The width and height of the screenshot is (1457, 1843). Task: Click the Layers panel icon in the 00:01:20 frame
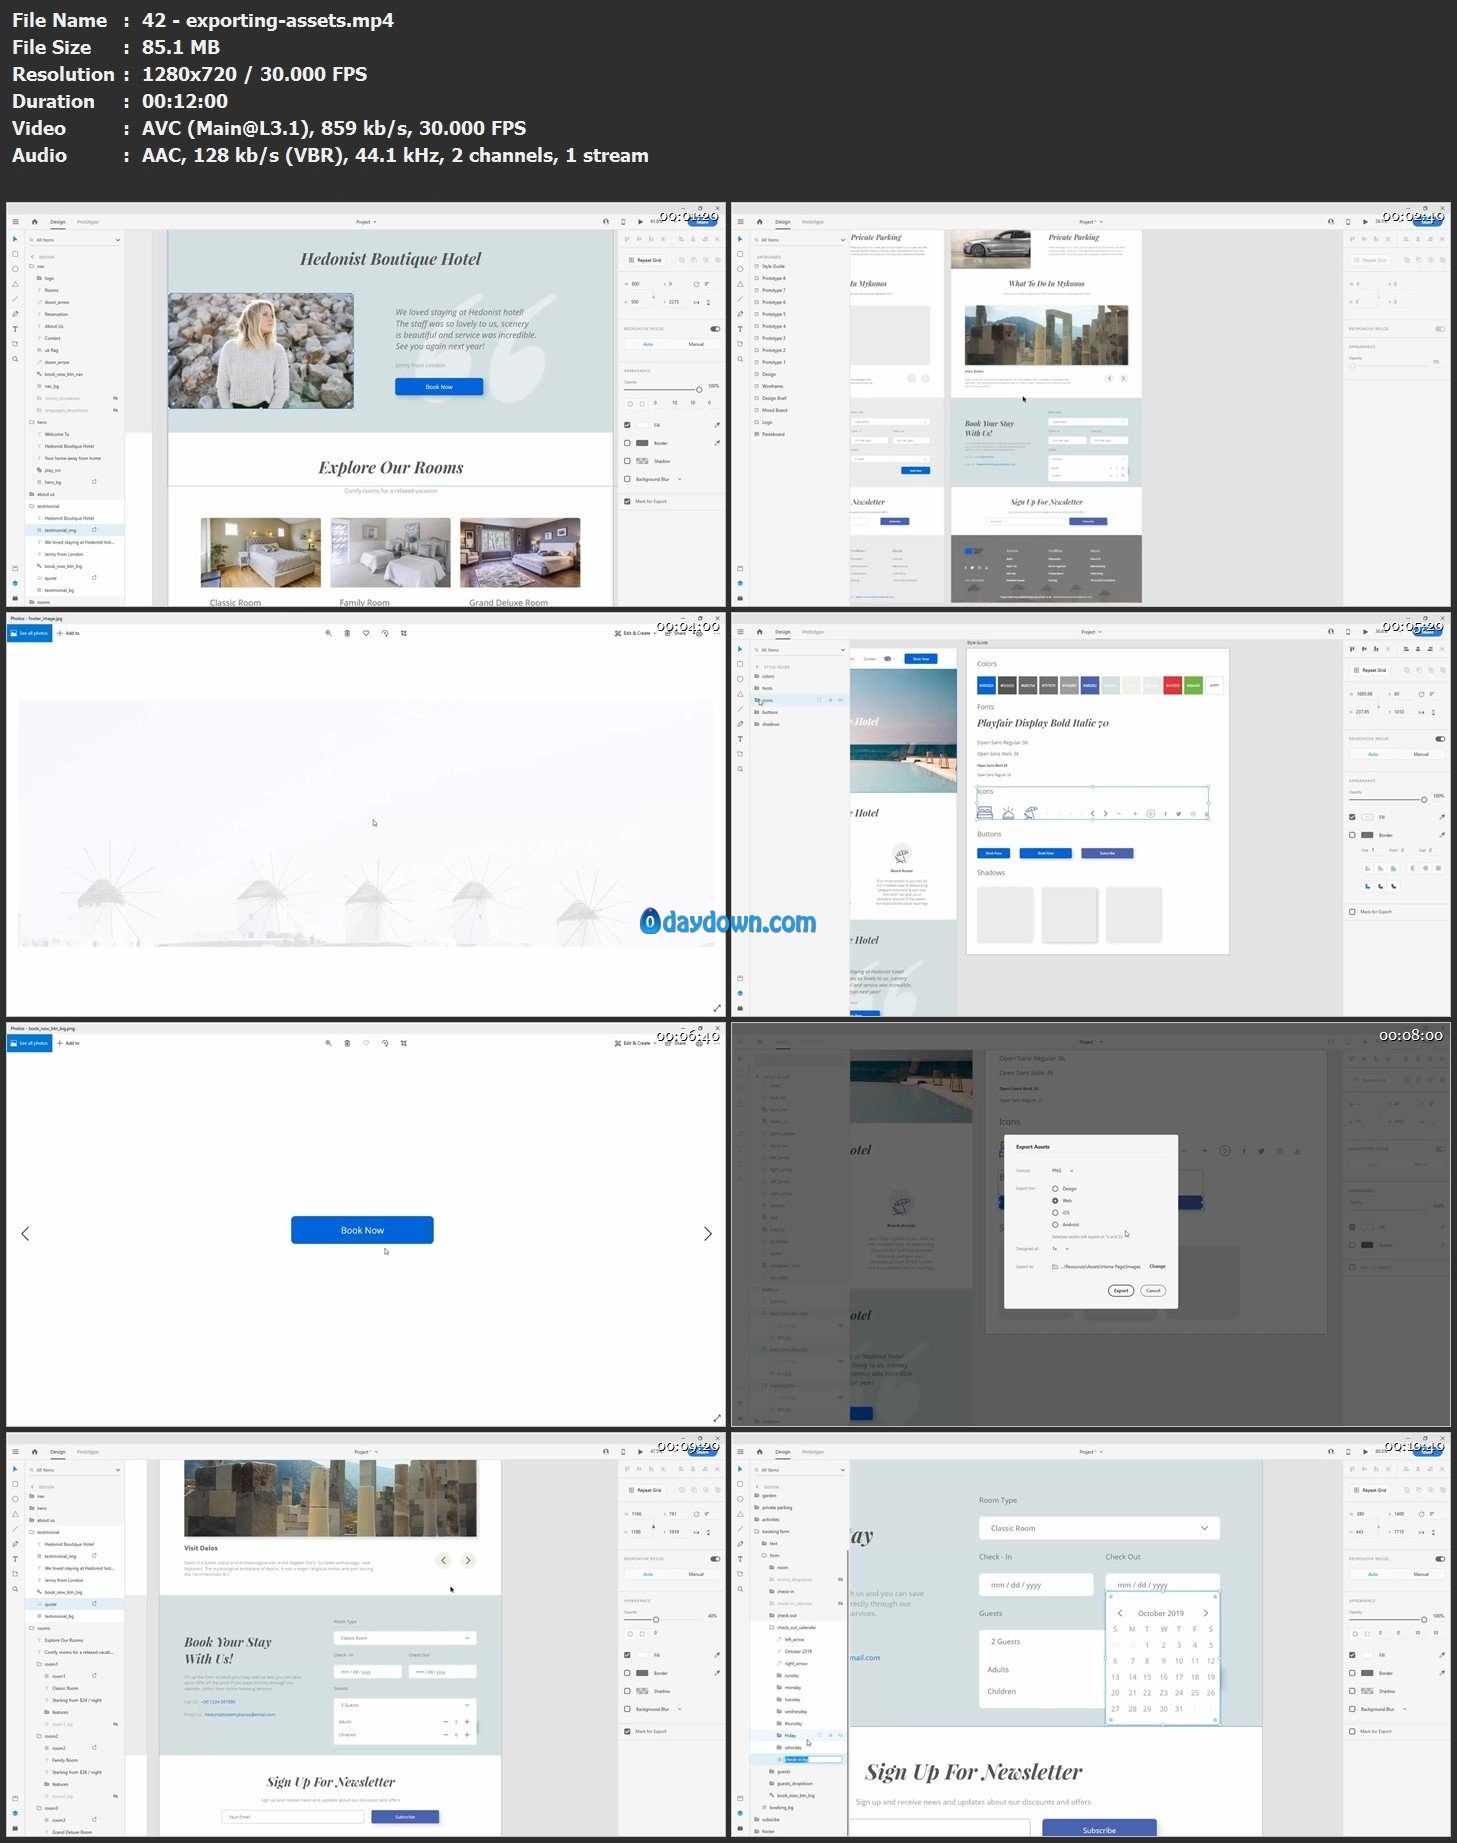pyautogui.click(x=15, y=583)
